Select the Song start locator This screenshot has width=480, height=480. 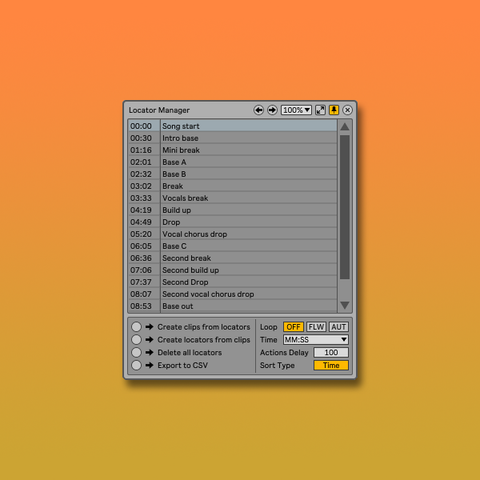249,126
